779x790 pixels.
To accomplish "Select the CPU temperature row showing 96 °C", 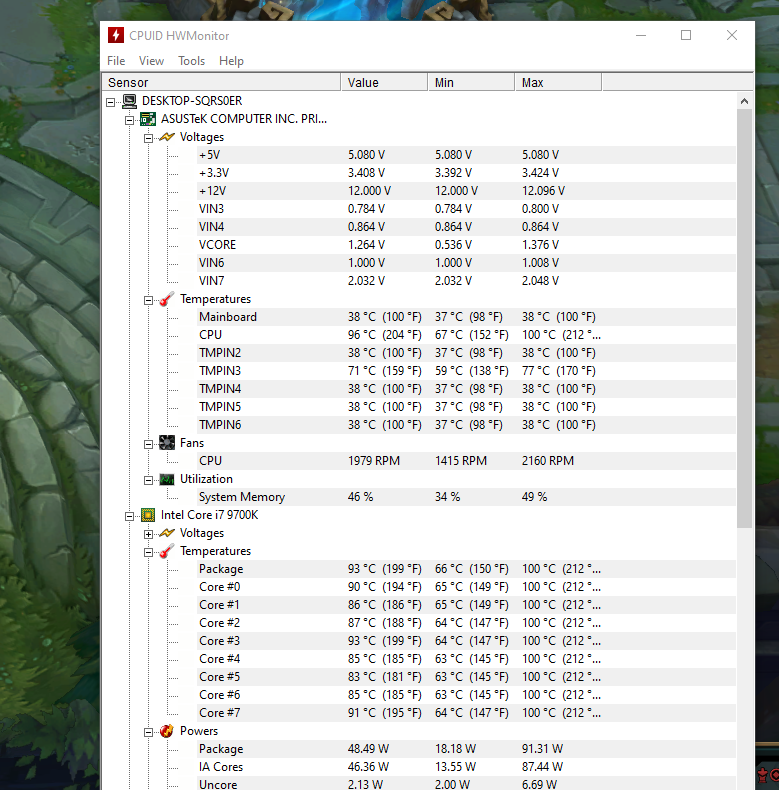I will point(466,335).
